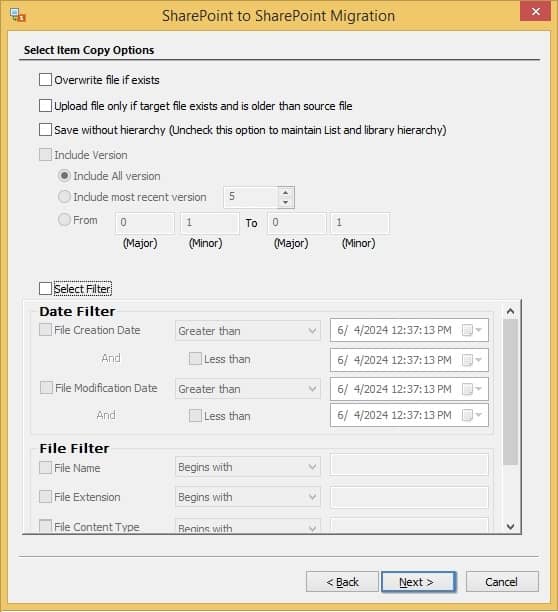Enable Overwrite file if exists
The width and height of the screenshot is (558, 612).
(x=45, y=80)
